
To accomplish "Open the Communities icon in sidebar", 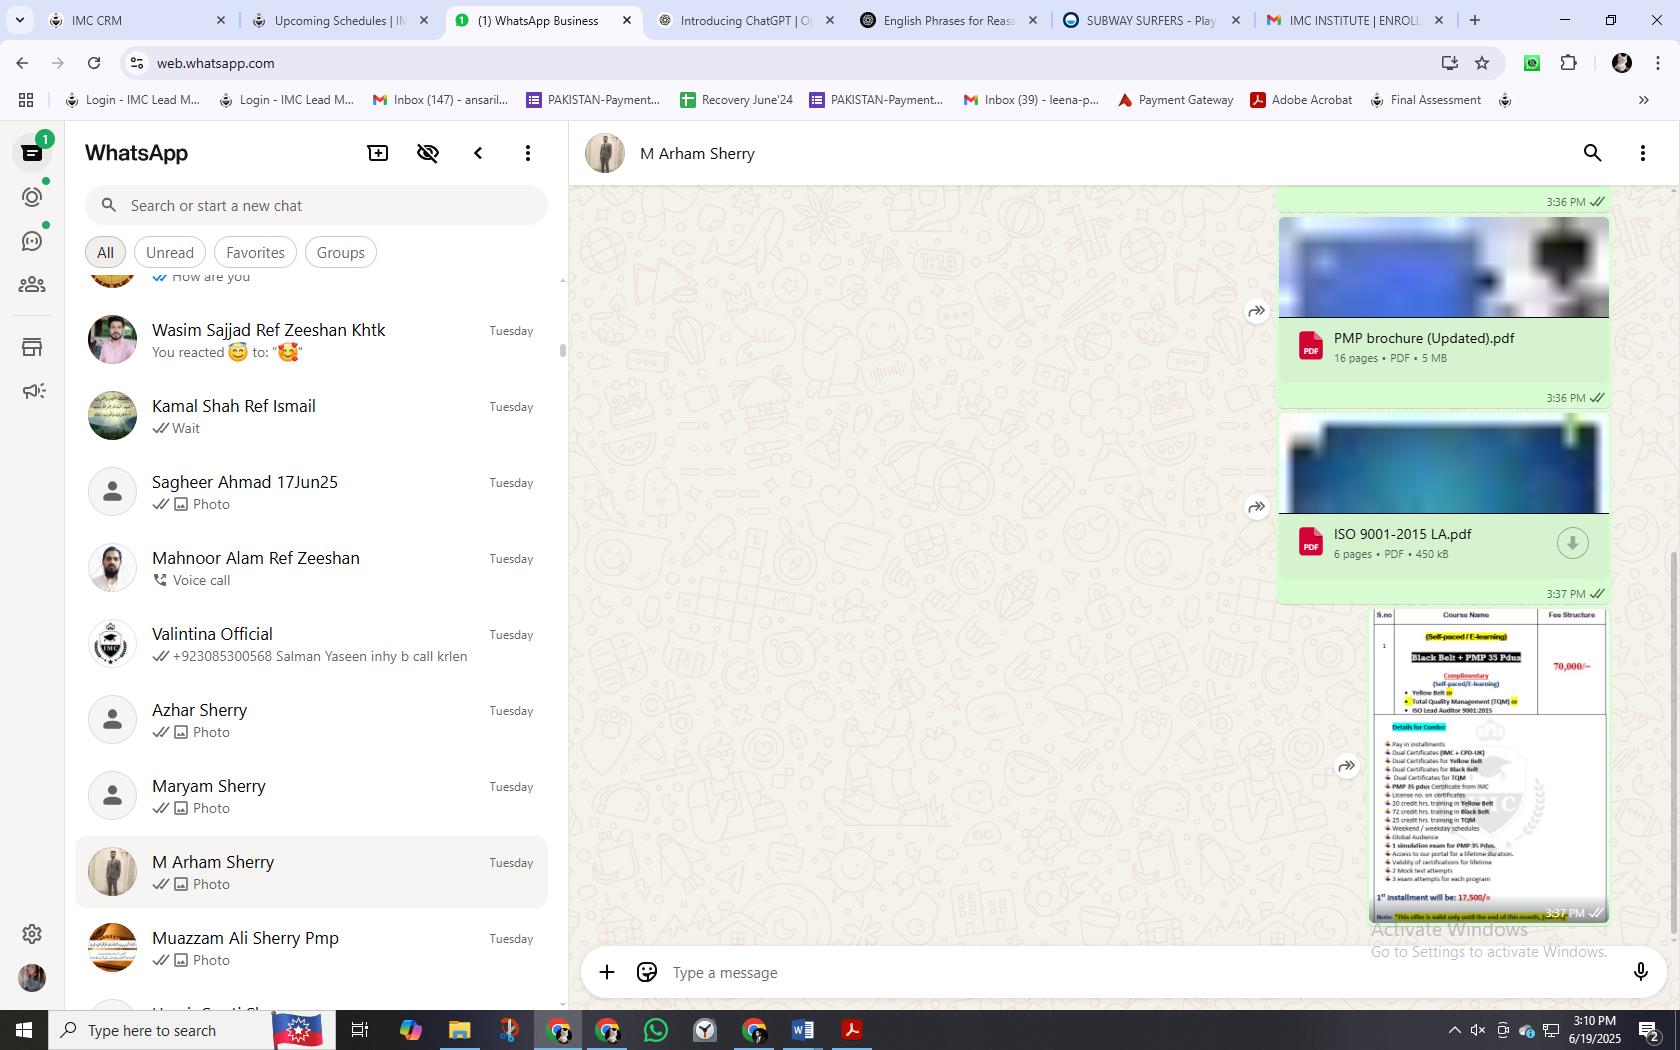I will coord(32,285).
